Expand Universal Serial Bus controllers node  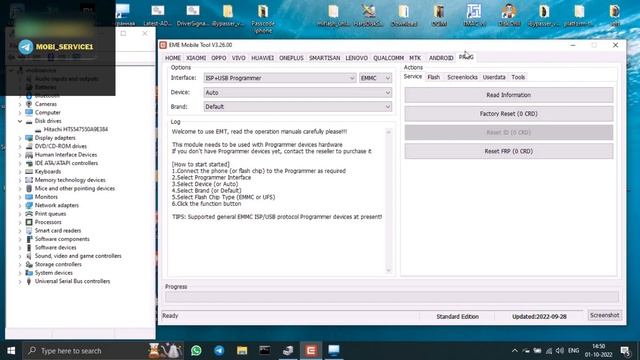tap(20, 281)
